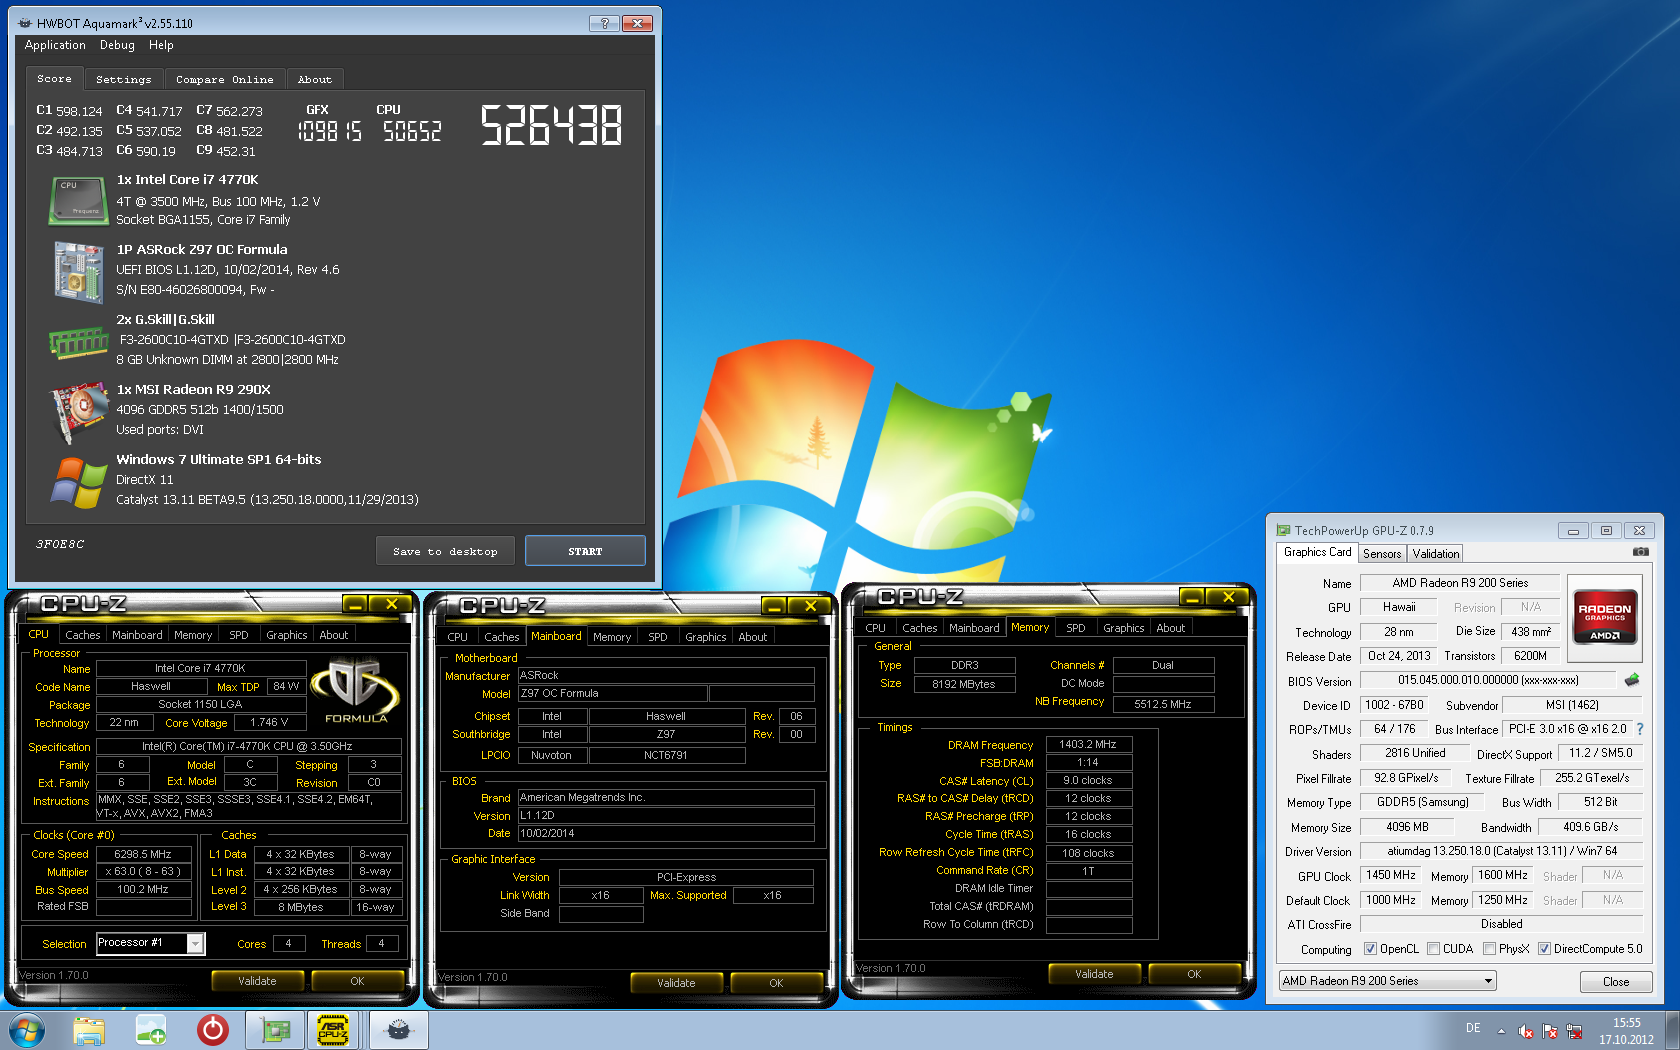Toggle the OpenCL checkbox in GPU-Z
The width and height of the screenshot is (1680, 1050).
coord(1371,949)
